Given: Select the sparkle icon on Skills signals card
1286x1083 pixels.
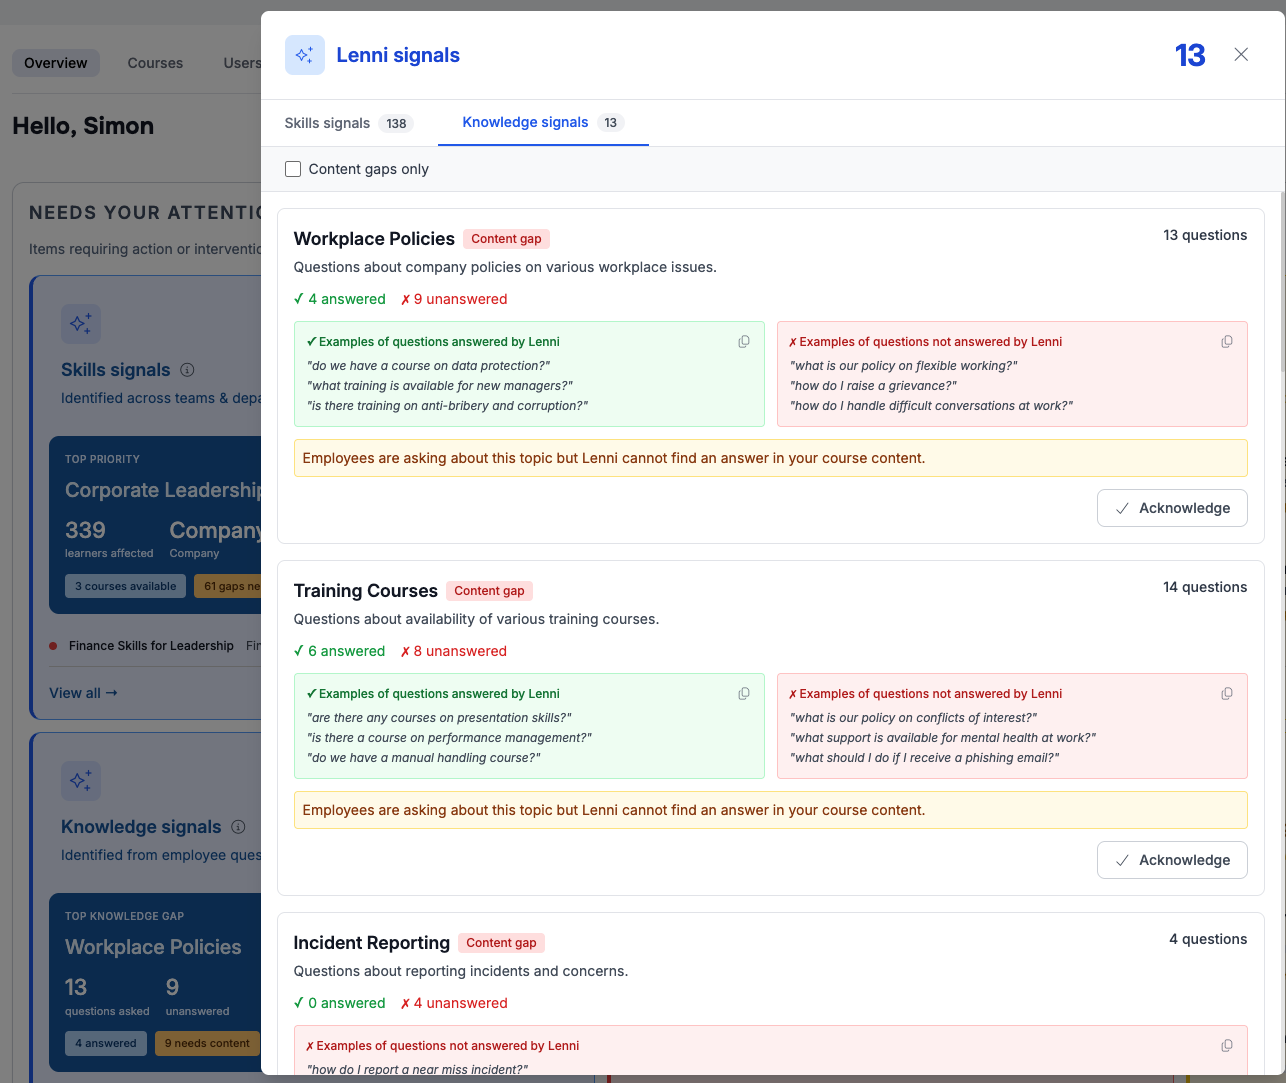Looking at the screenshot, I should tap(81, 323).
